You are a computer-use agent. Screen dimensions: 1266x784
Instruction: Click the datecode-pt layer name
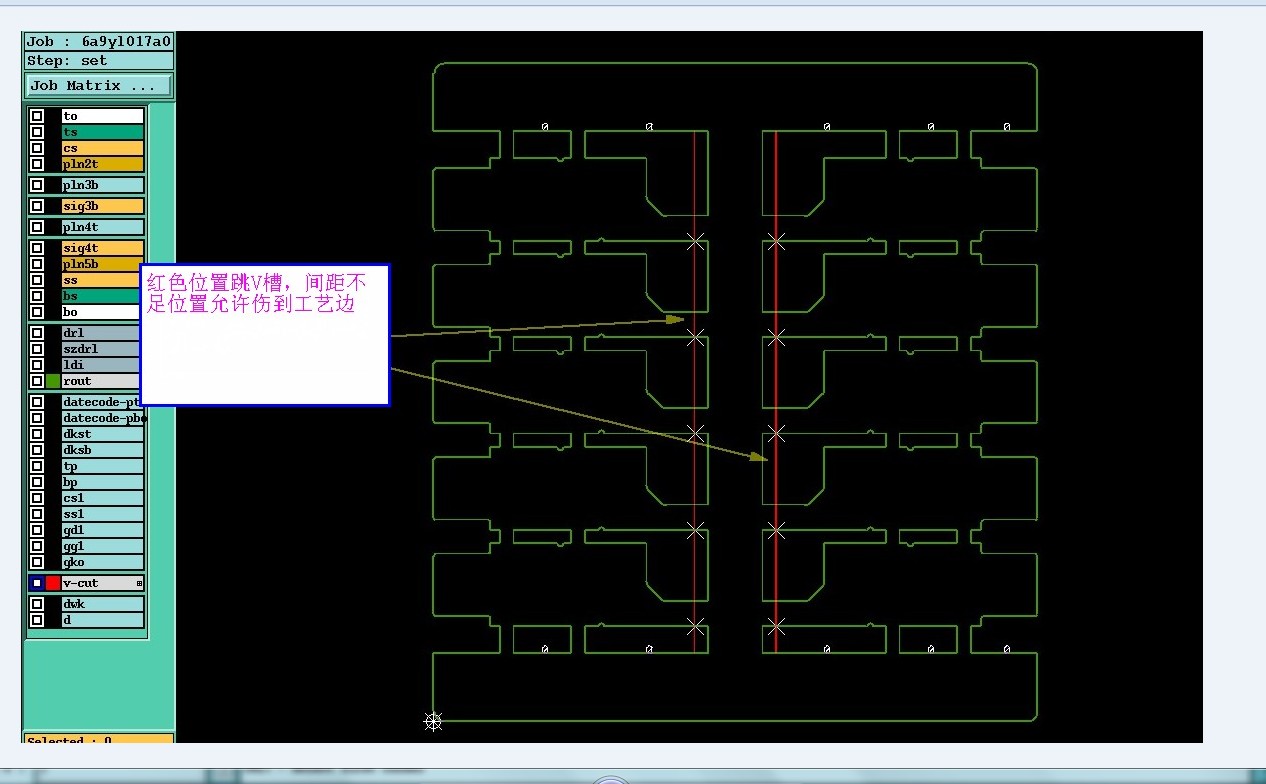point(103,402)
